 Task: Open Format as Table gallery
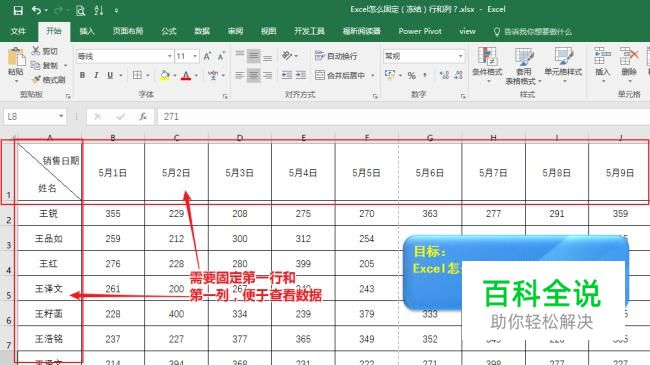coord(524,66)
